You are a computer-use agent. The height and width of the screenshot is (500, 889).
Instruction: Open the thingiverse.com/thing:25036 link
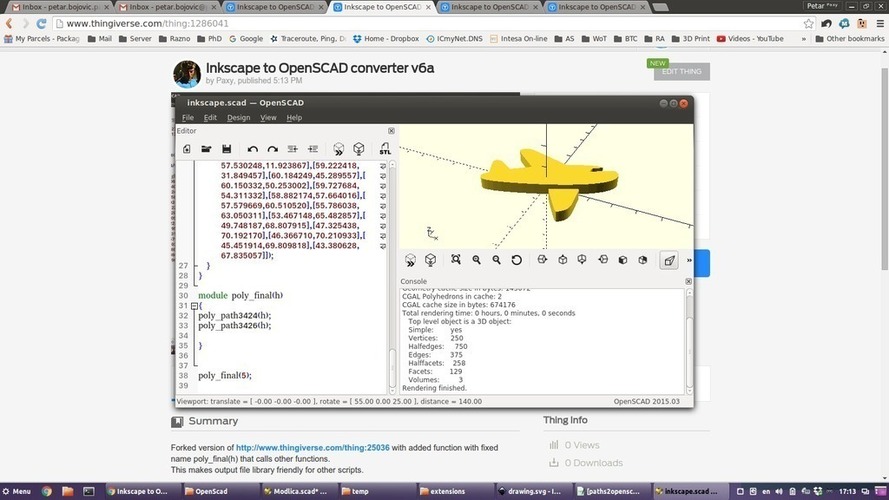click(312, 447)
